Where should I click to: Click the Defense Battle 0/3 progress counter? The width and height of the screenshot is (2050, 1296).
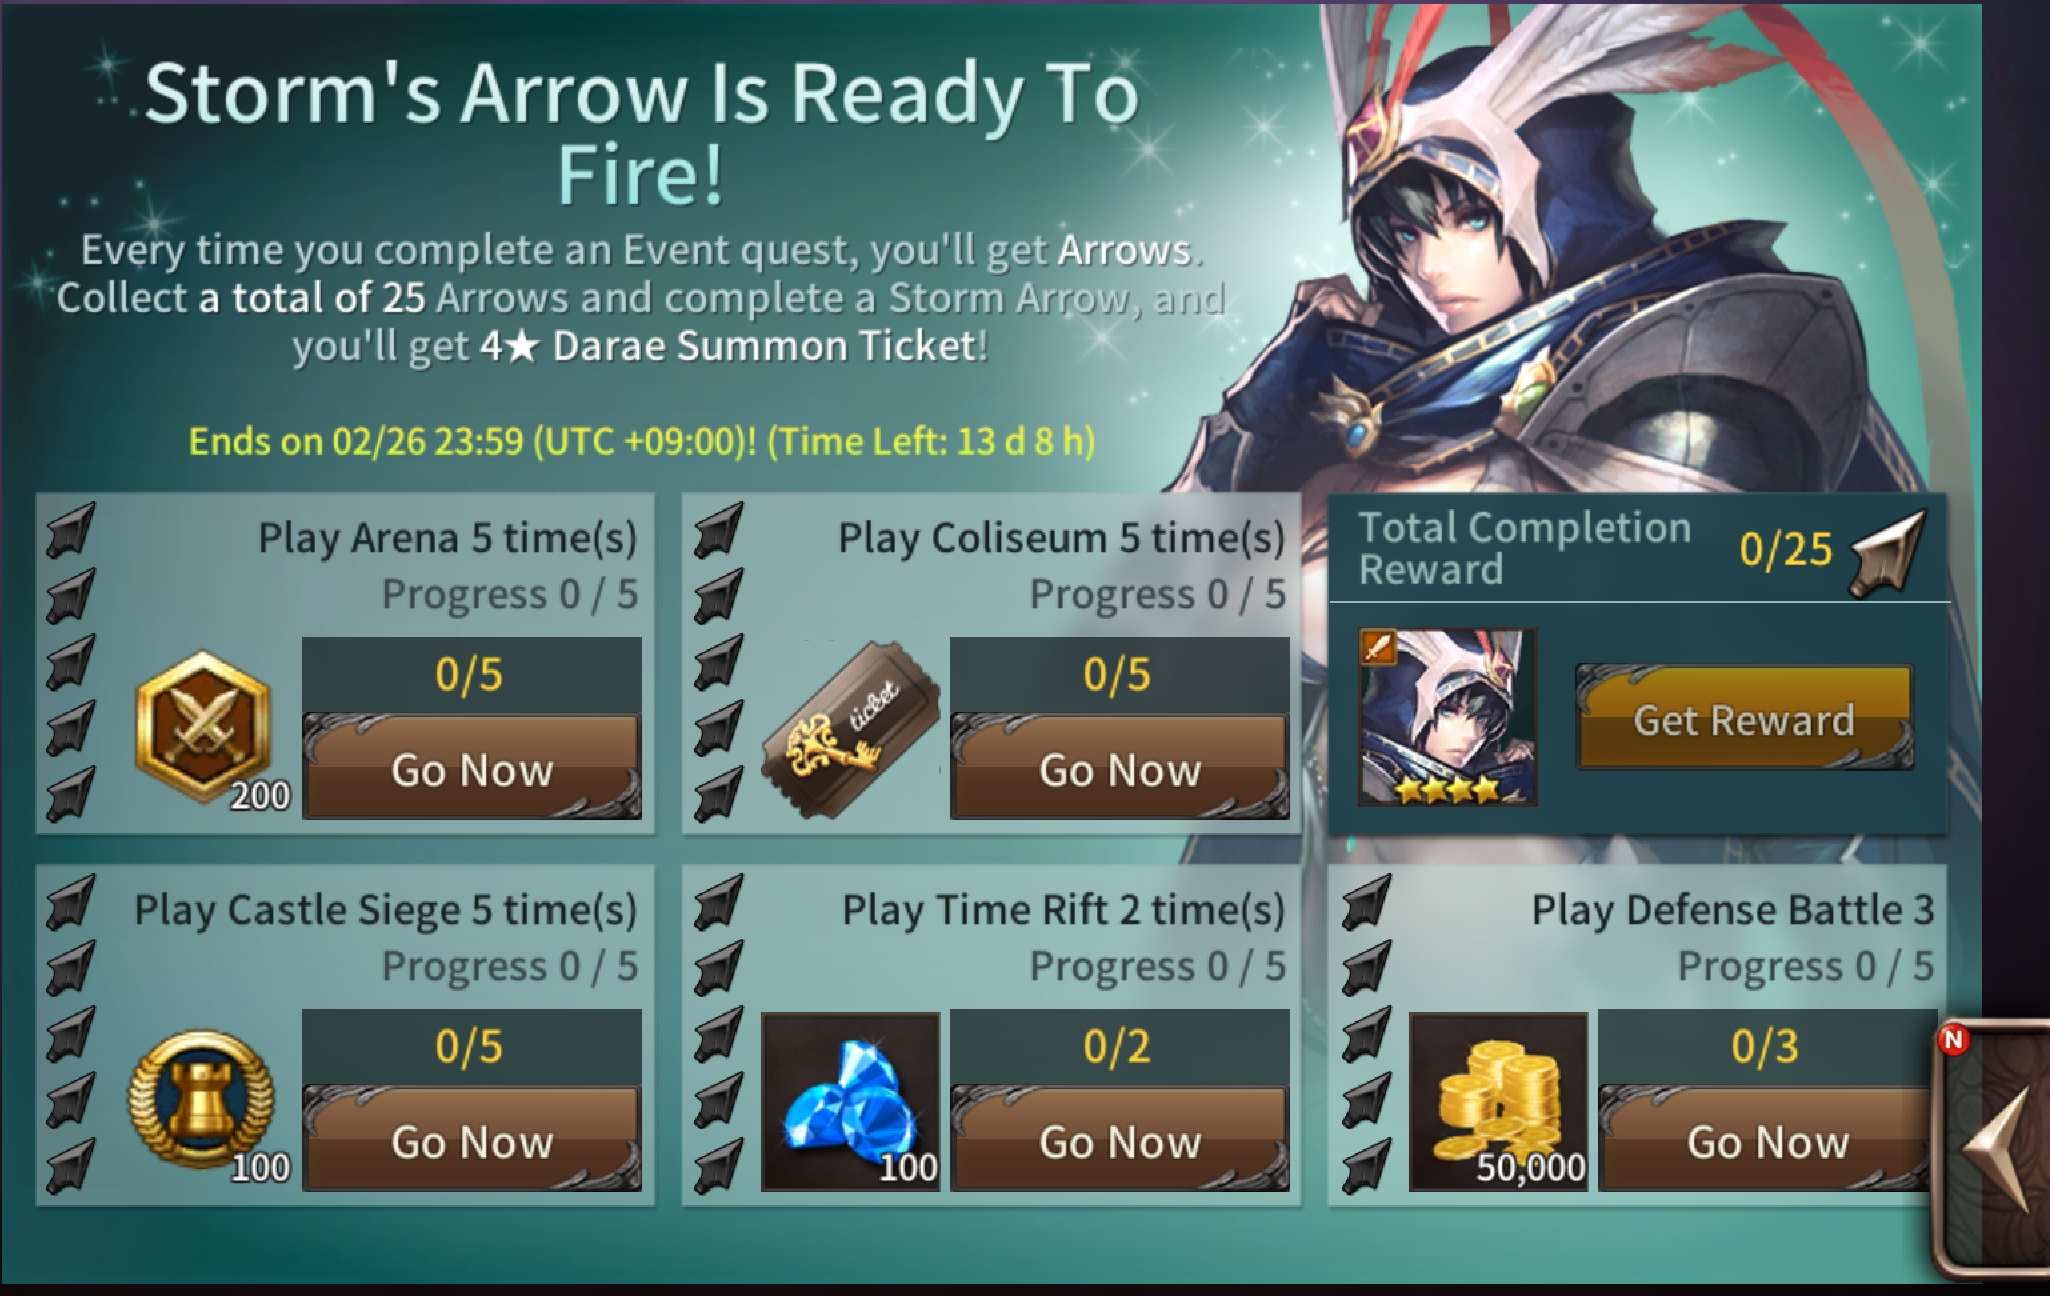click(1766, 1047)
